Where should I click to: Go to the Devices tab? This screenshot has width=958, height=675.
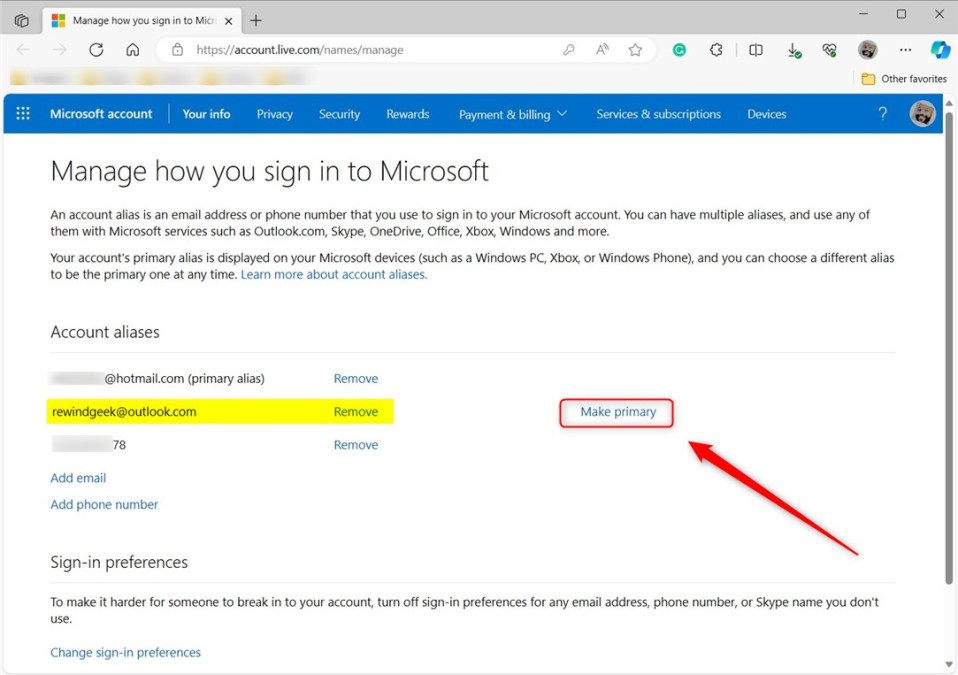click(x=767, y=114)
